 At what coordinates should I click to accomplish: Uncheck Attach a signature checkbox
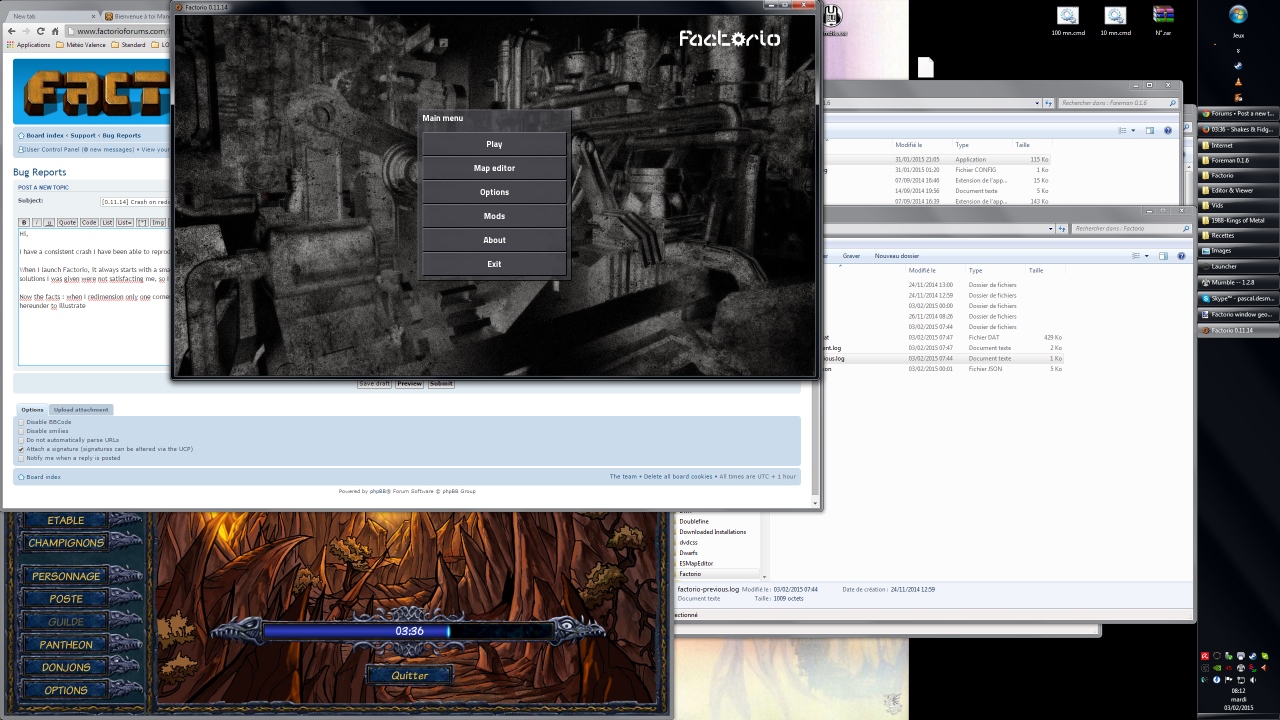(21, 449)
